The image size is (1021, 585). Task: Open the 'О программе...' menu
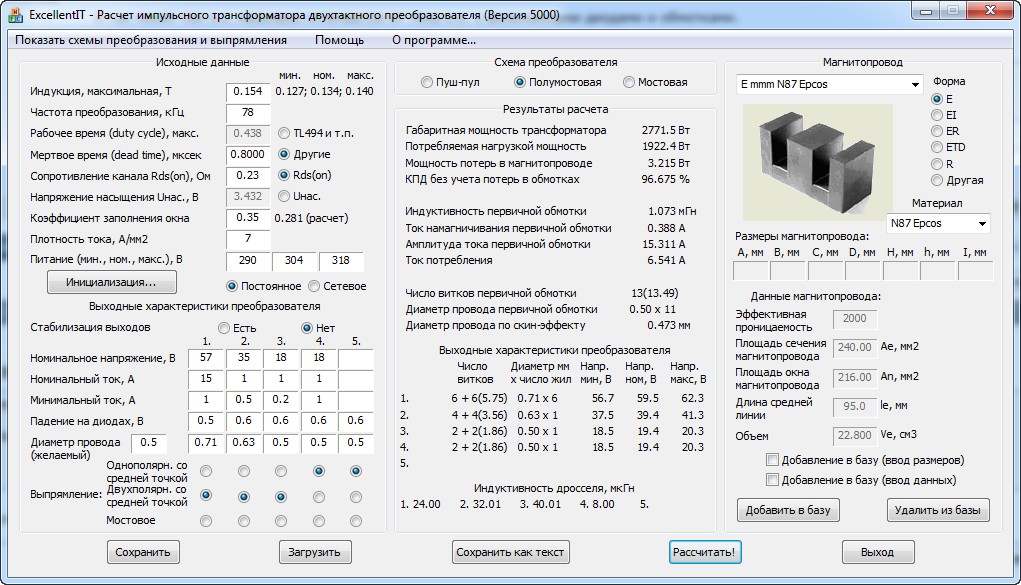[434, 40]
